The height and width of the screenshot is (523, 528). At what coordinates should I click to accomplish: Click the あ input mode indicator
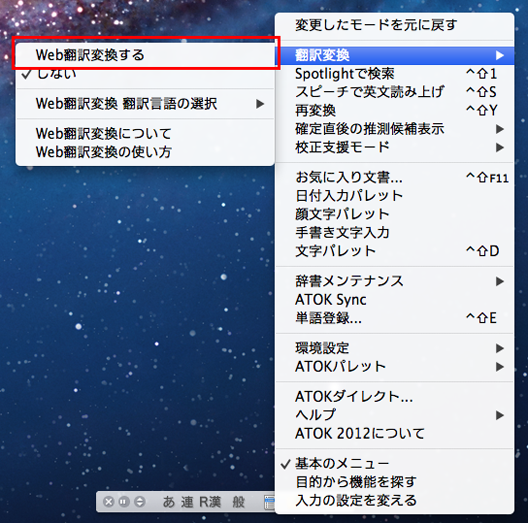[169, 502]
